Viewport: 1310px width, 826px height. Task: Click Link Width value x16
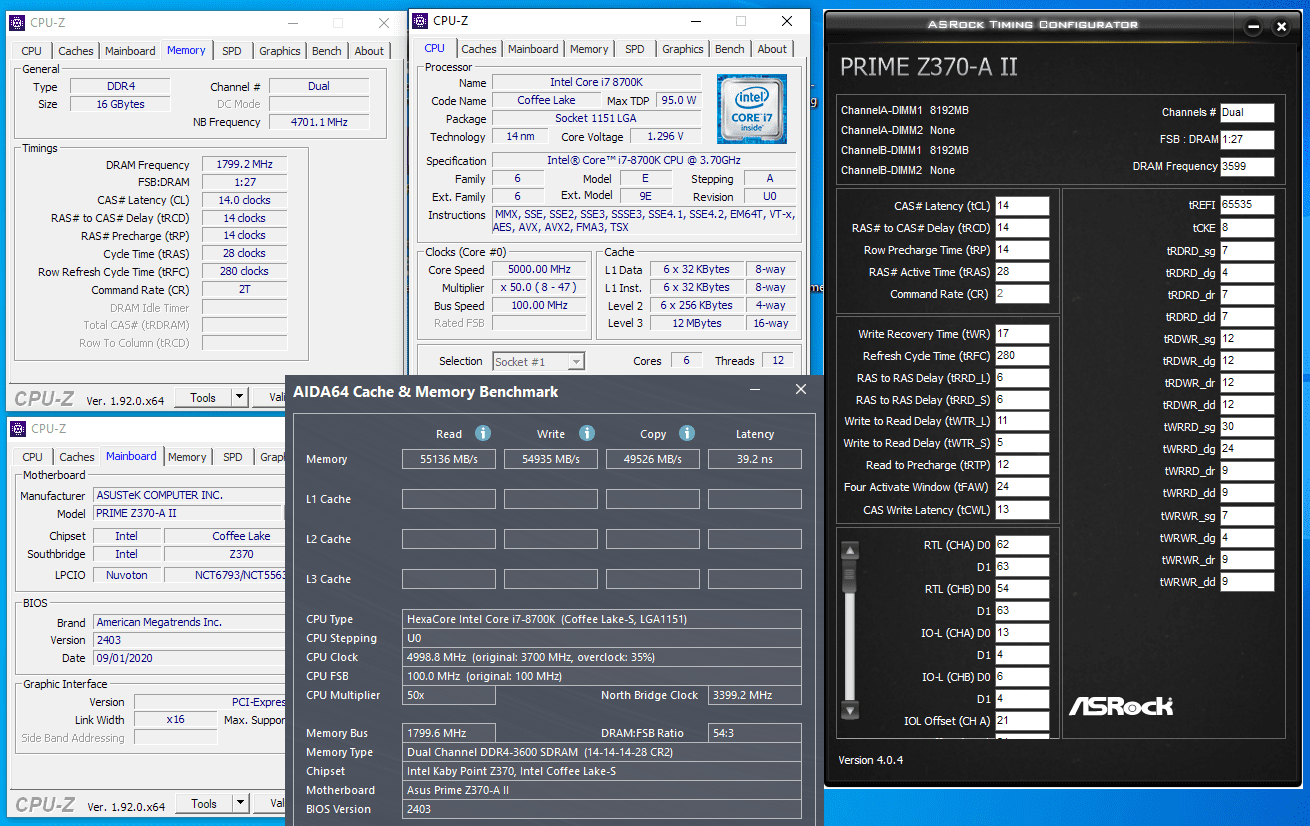pyautogui.click(x=175, y=720)
